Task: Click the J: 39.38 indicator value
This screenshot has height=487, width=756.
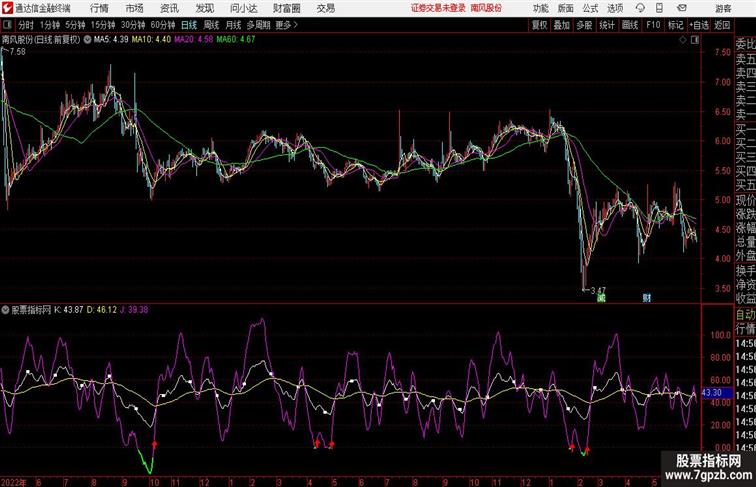Action: 134,310
